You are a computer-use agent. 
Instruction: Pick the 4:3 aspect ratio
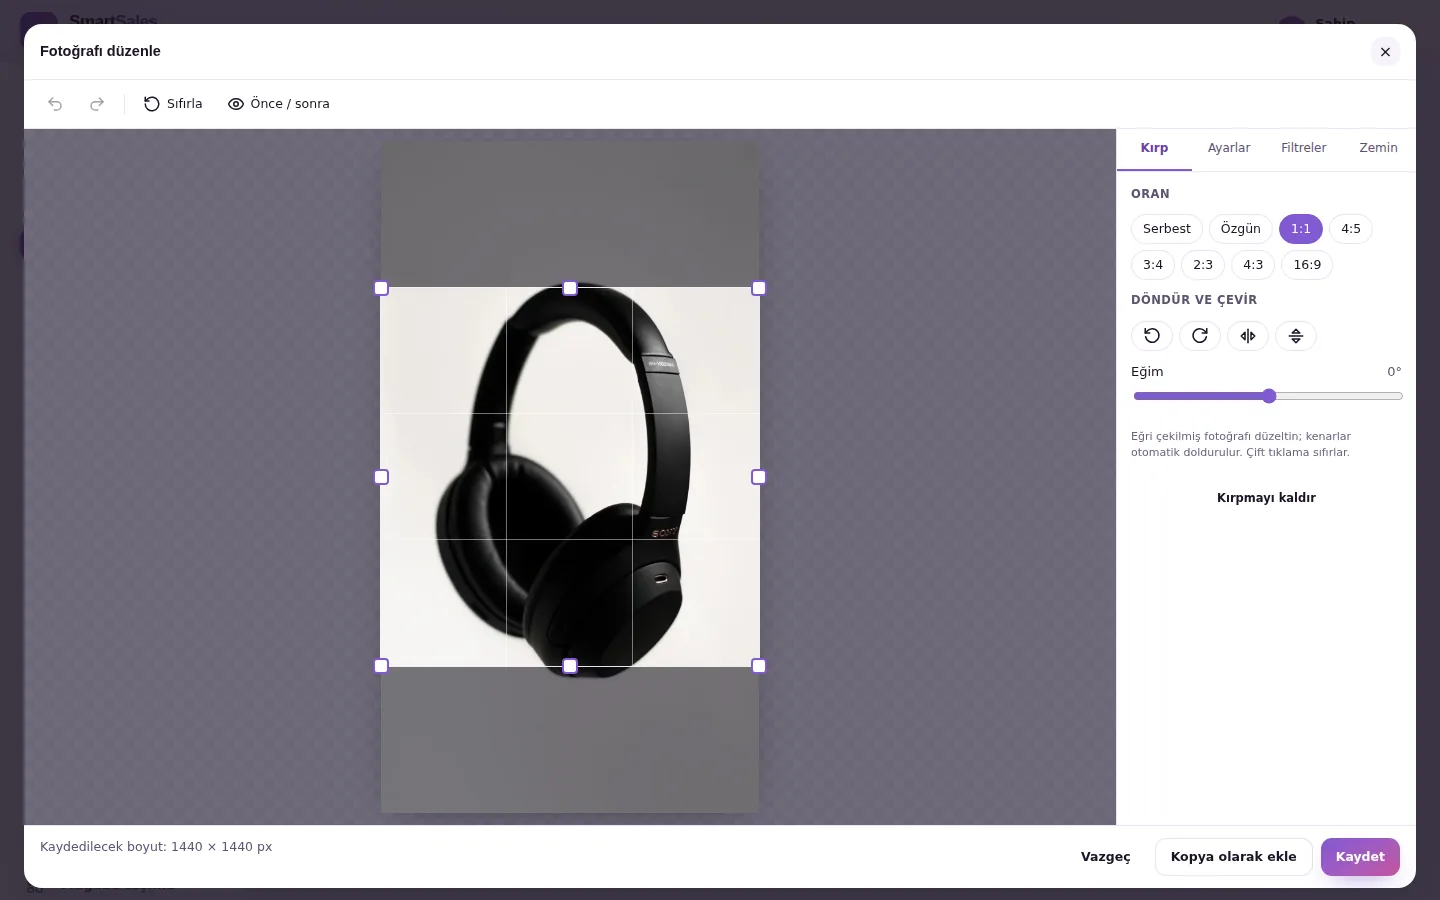pos(1253,265)
